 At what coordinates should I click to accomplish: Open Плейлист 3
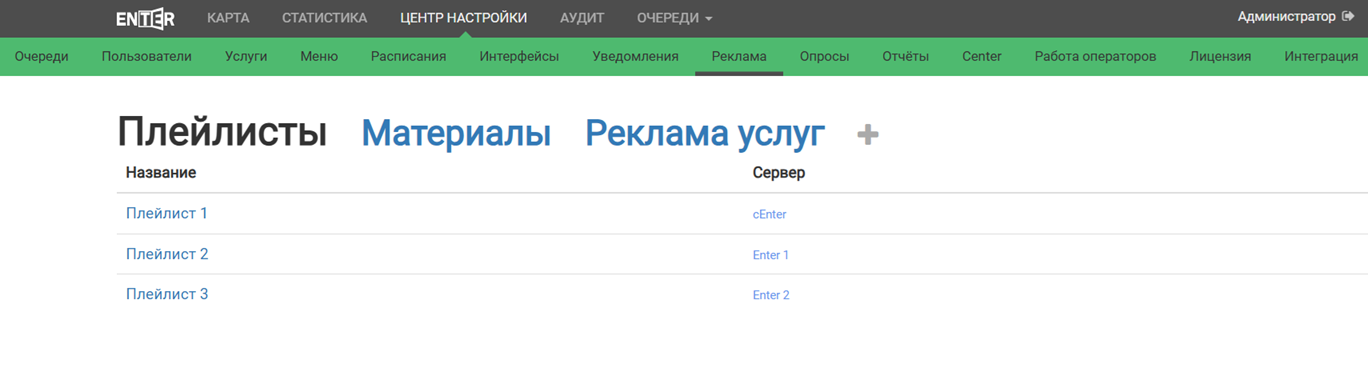[x=167, y=294]
